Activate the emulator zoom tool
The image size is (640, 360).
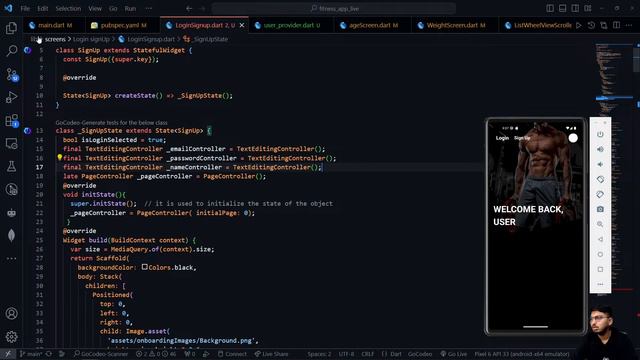600,224
